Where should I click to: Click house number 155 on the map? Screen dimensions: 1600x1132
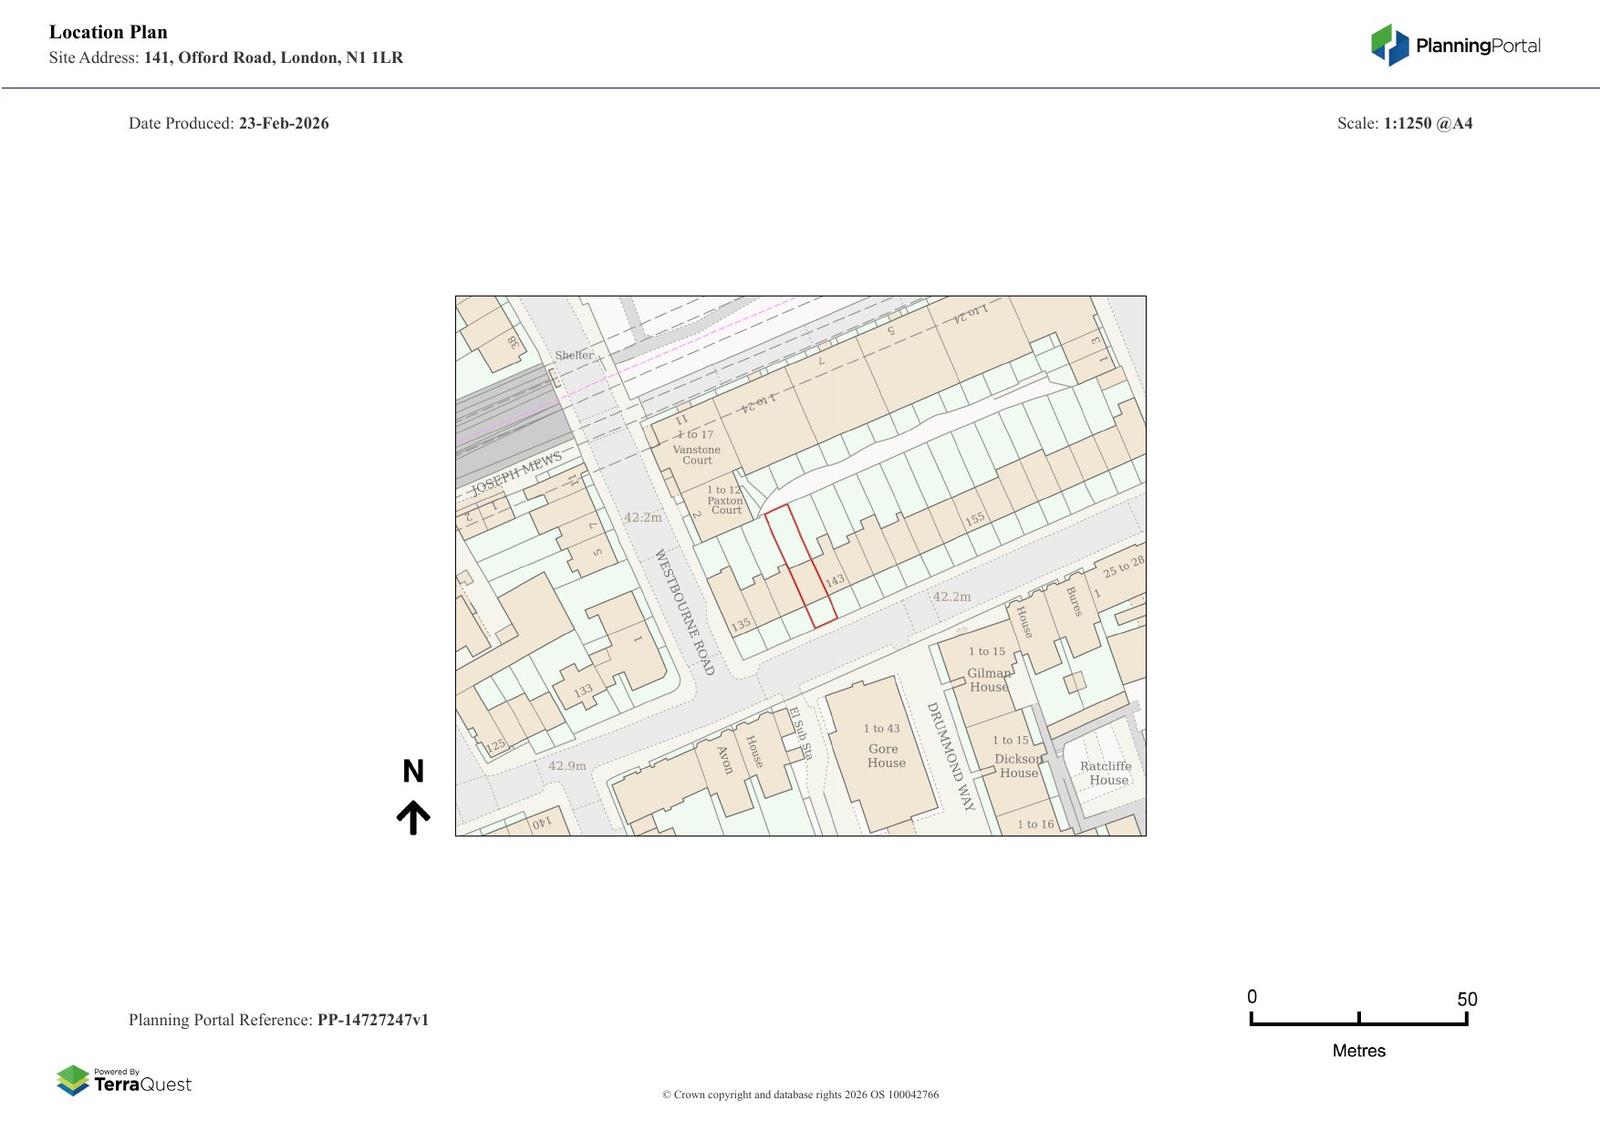point(975,519)
